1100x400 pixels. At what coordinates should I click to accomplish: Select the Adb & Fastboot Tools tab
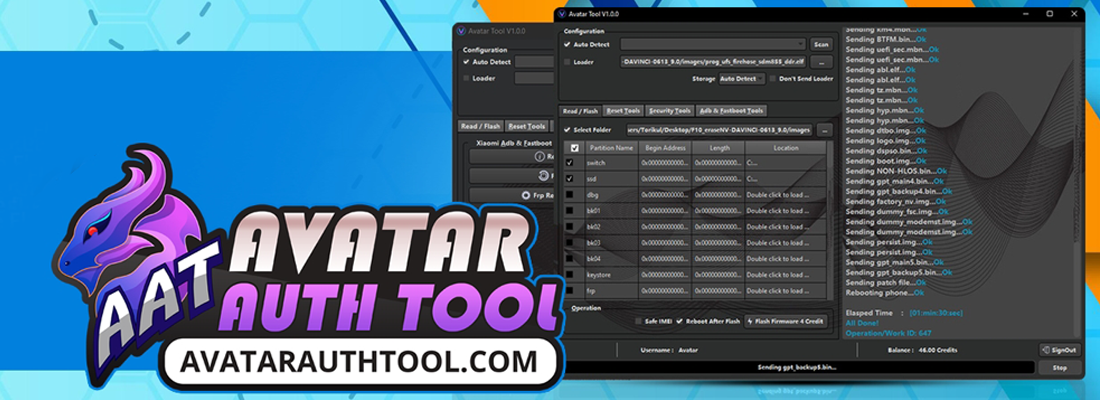tap(731, 111)
